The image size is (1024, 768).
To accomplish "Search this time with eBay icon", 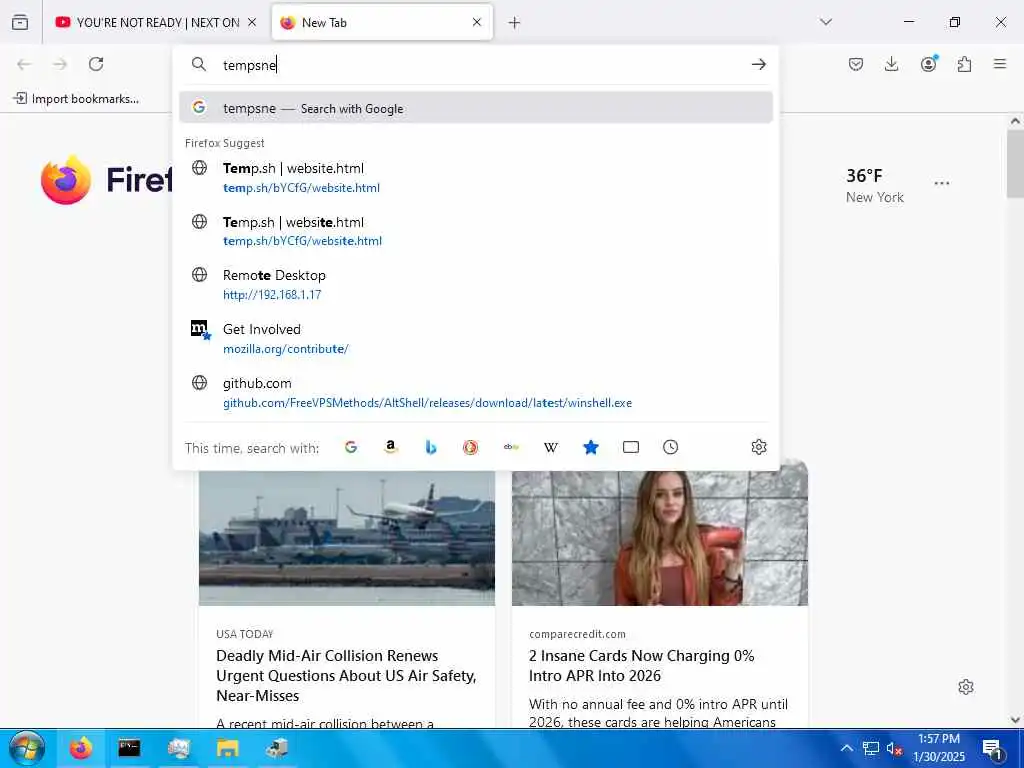I will tap(511, 447).
